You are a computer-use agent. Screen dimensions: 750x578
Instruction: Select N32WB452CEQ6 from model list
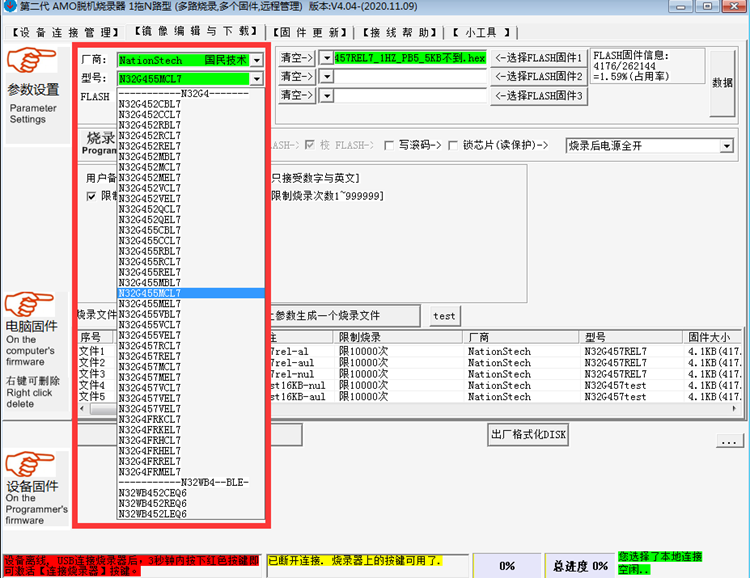click(x=190, y=493)
